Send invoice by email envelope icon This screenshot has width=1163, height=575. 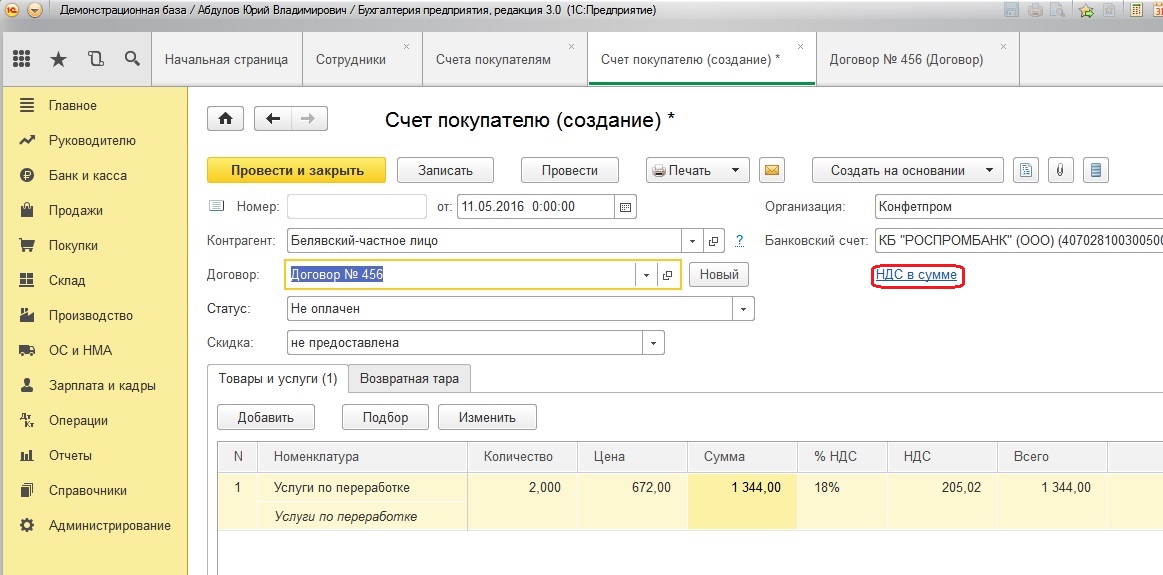coord(771,170)
